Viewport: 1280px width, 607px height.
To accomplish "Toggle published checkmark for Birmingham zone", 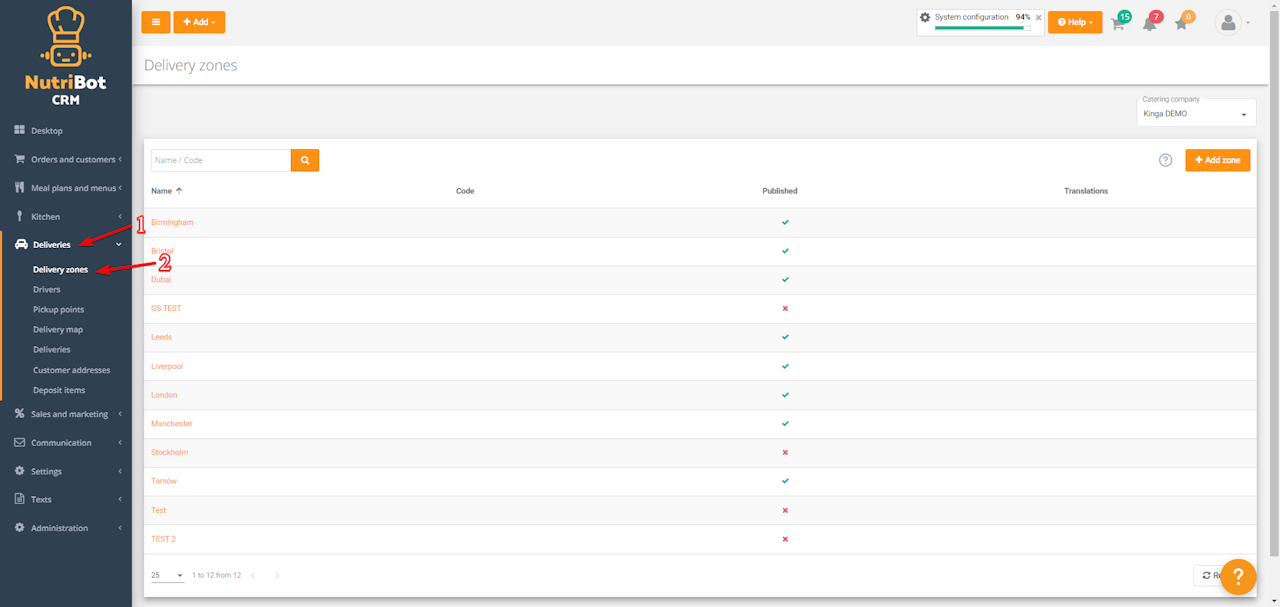I will (x=785, y=222).
